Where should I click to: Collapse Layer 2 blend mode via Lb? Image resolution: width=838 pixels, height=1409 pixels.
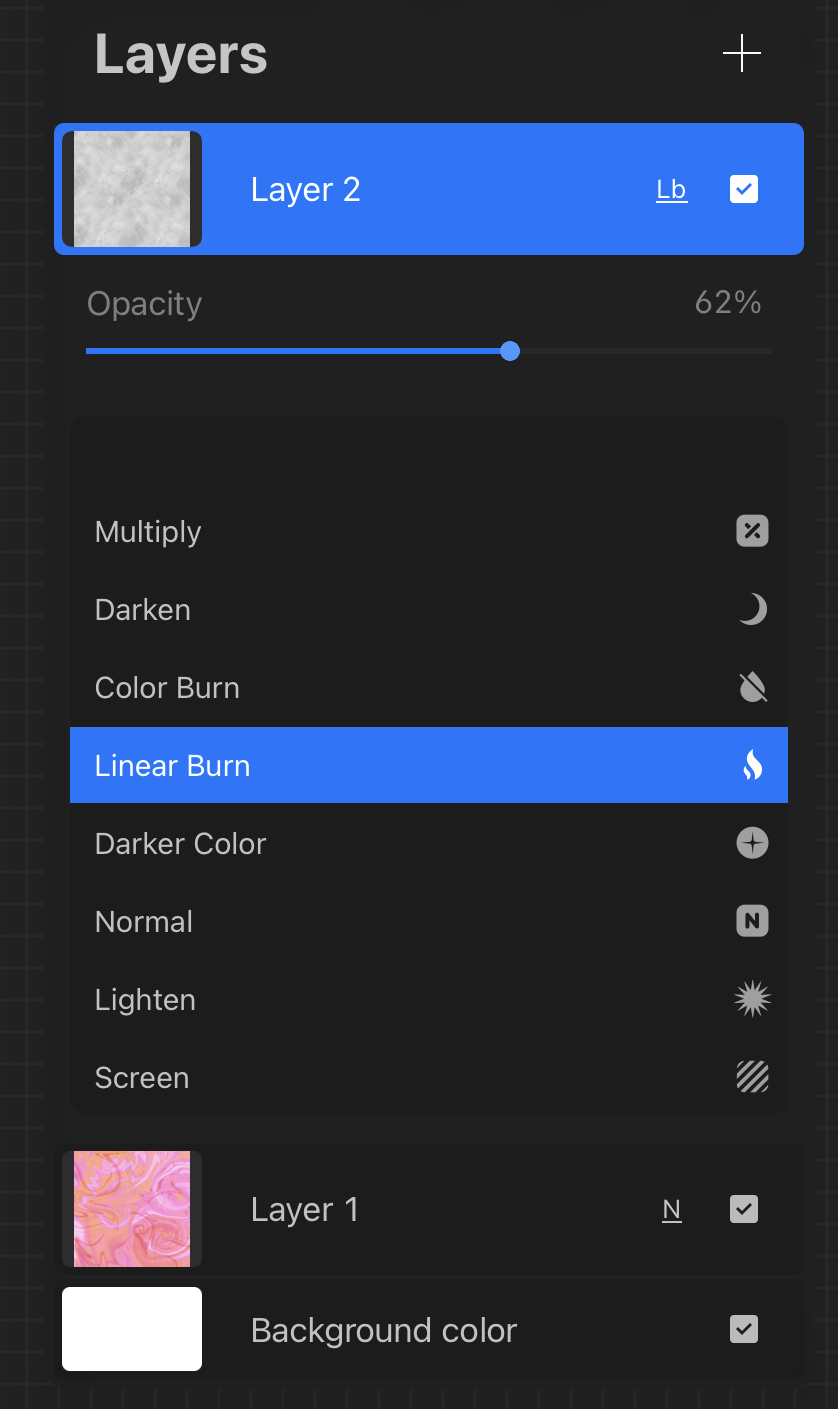[671, 190]
